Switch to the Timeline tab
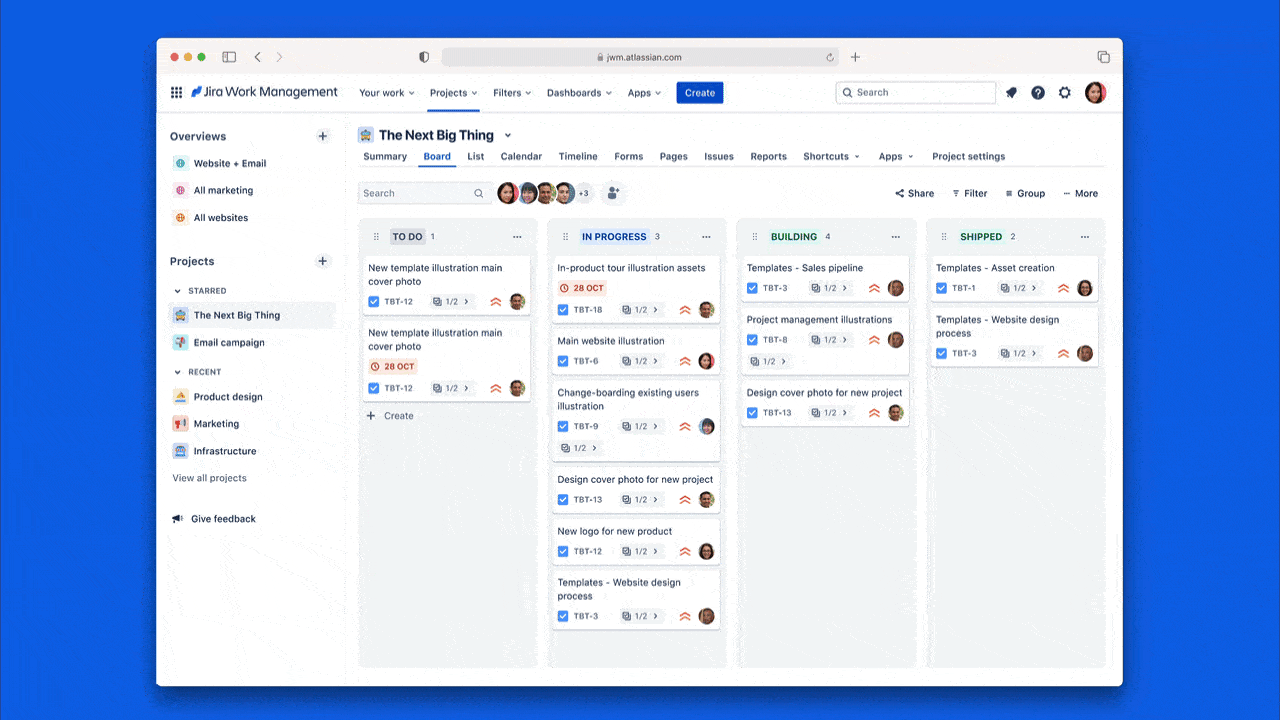The width and height of the screenshot is (1280, 720). click(x=578, y=156)
